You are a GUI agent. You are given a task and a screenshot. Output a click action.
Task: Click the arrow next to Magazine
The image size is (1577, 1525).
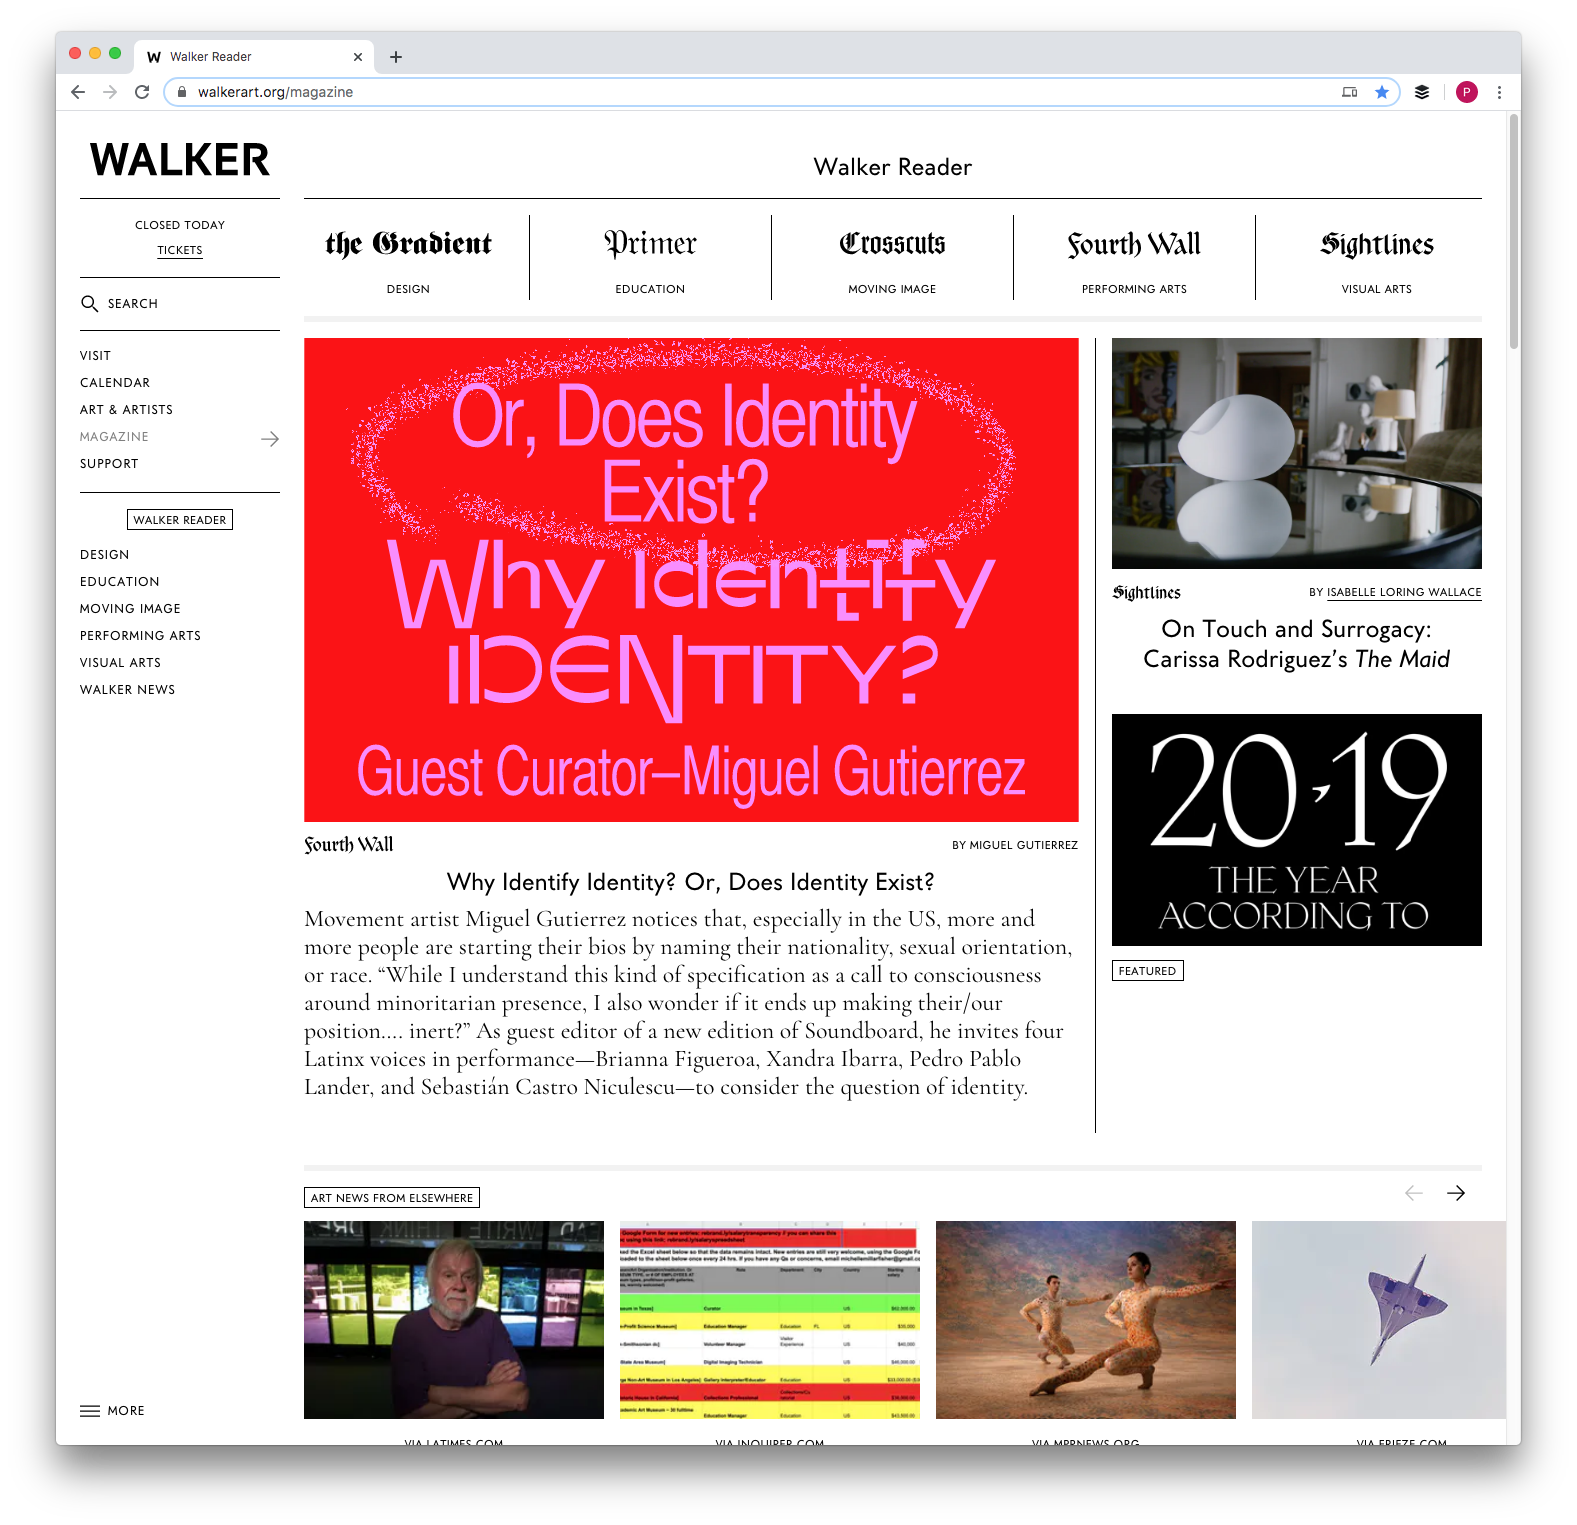(270, 438)
